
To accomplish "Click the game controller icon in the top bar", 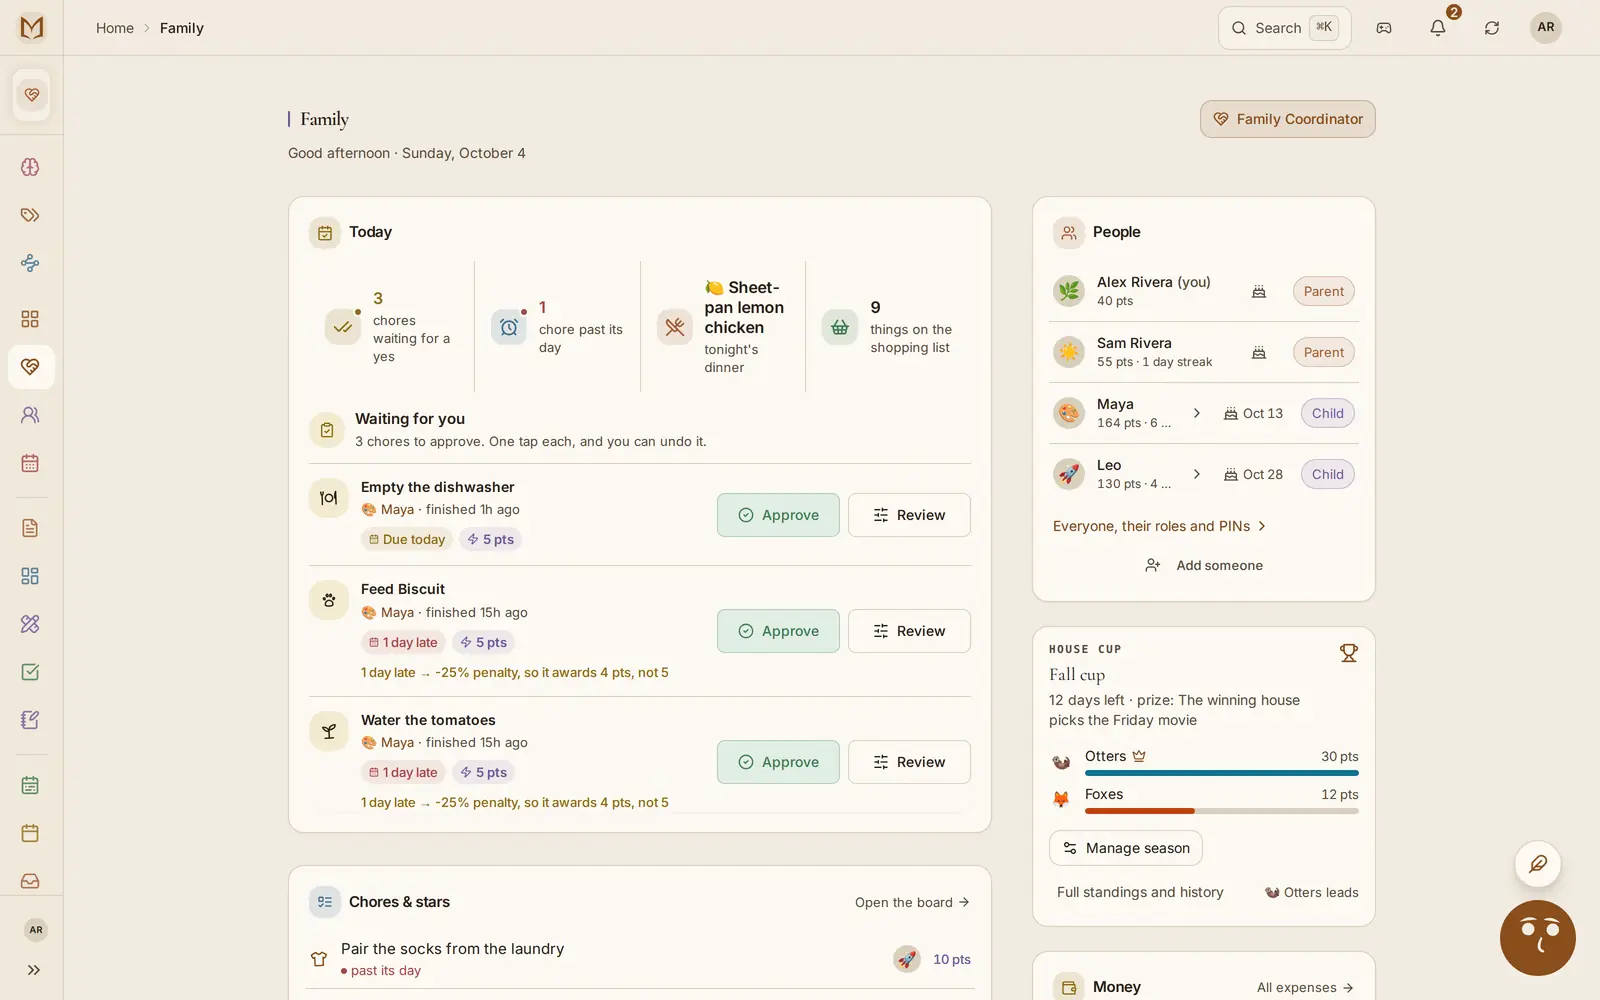I will [x=1384, y=28].
